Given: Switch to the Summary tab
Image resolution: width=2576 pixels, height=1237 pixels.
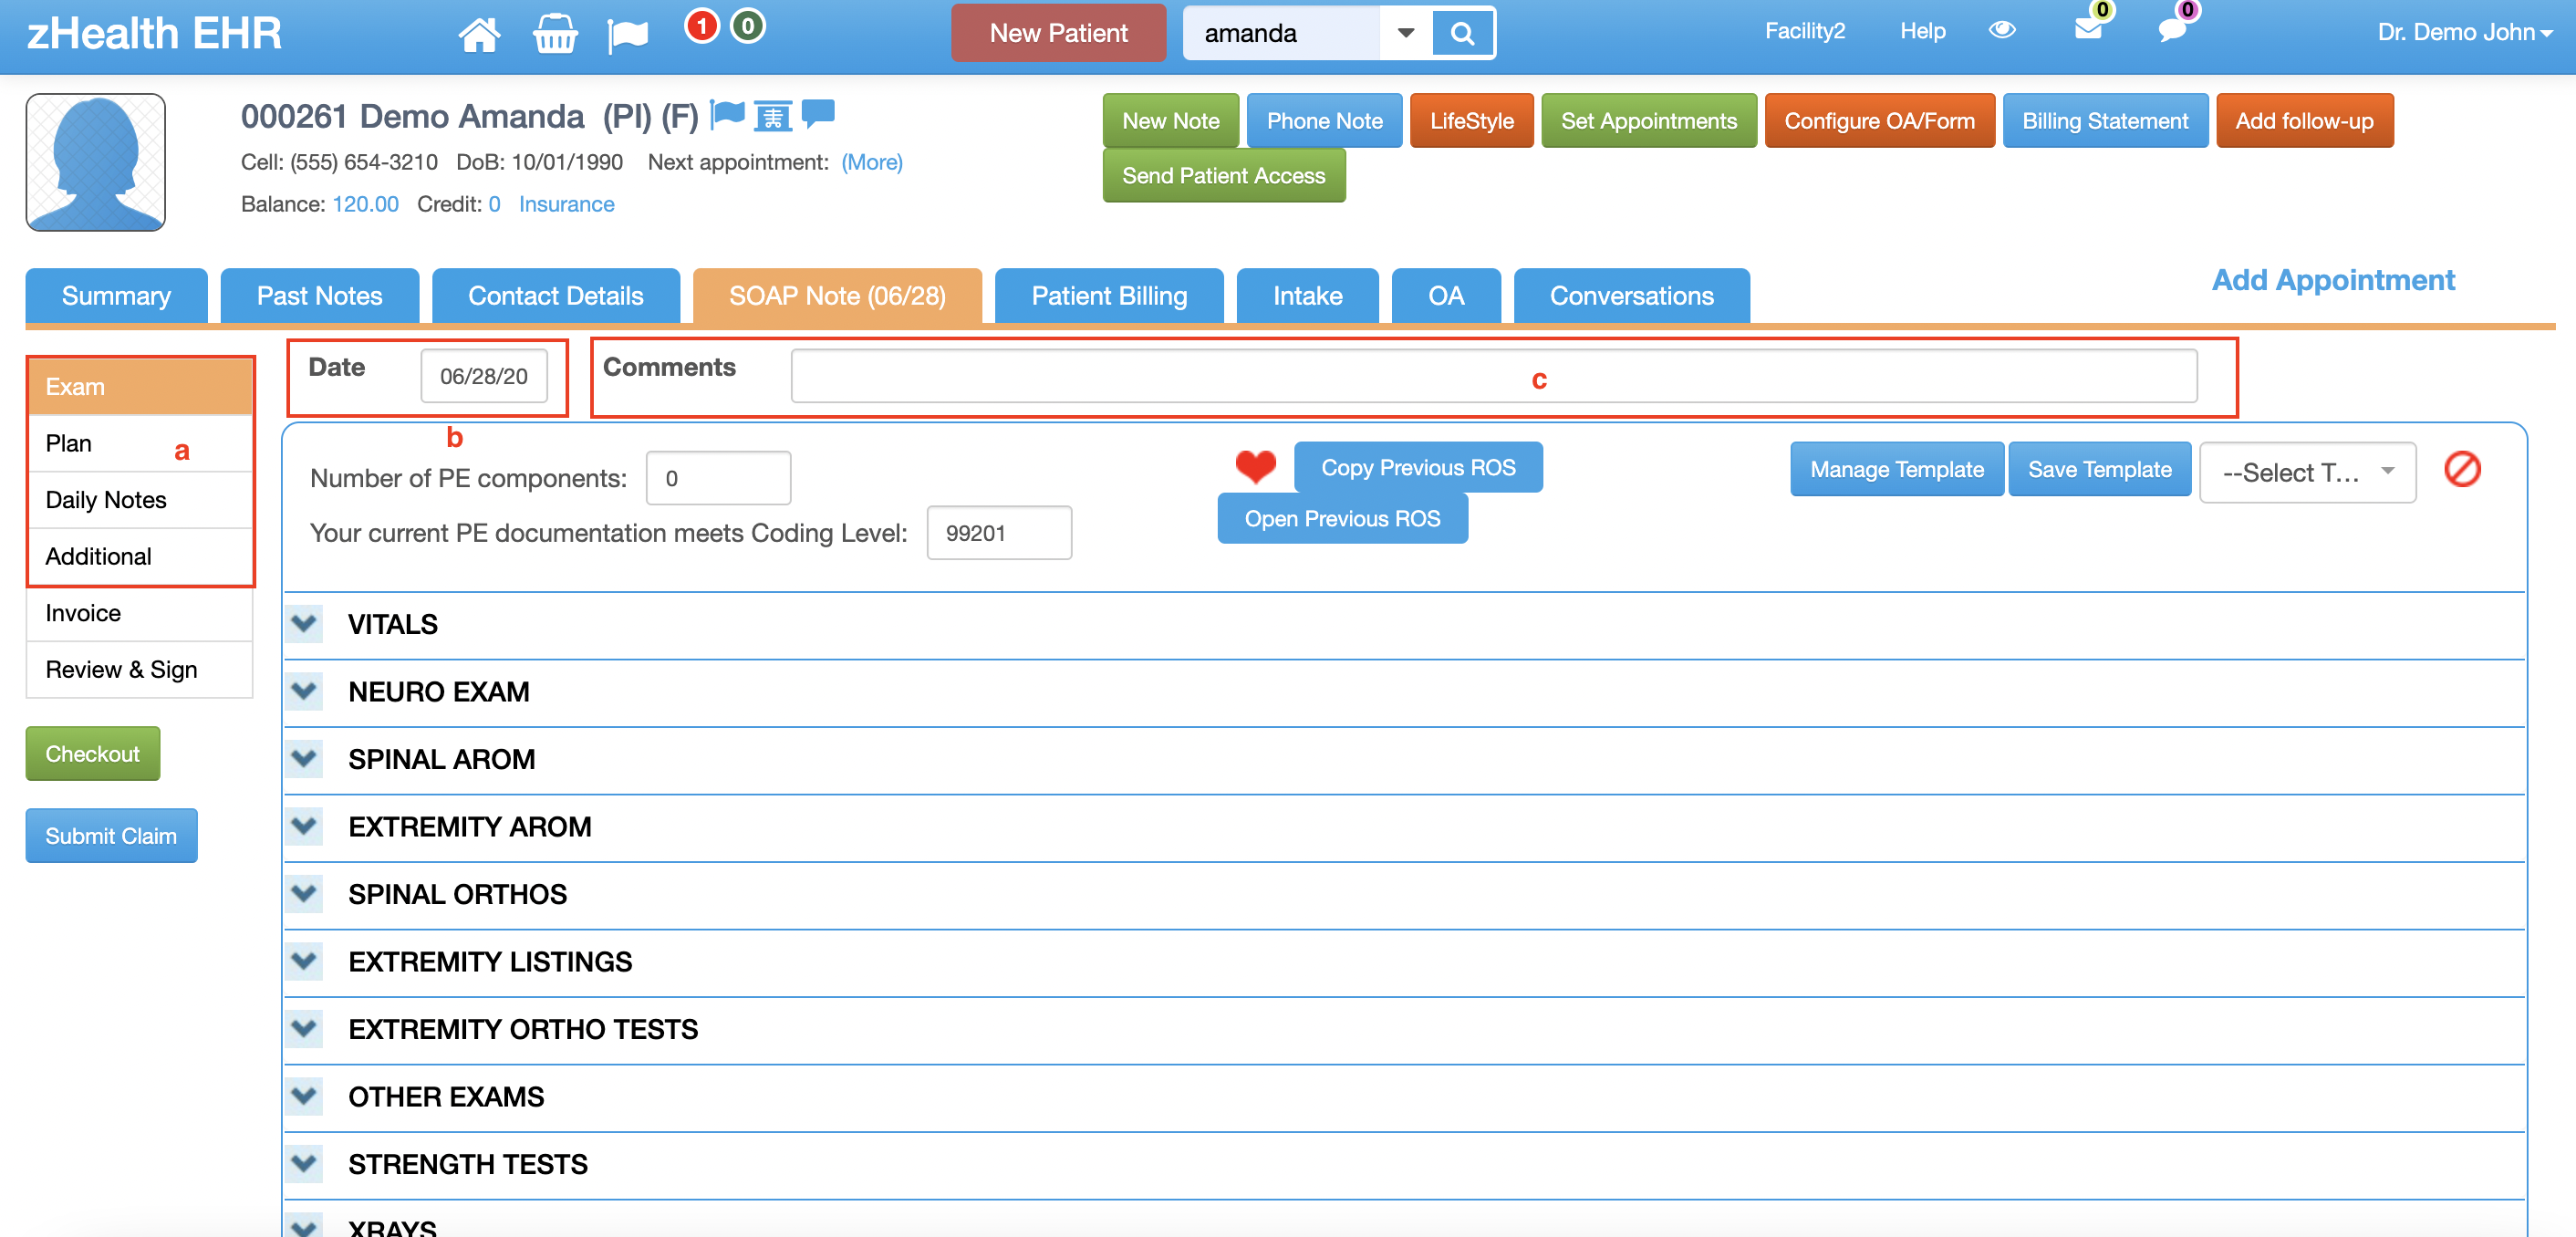Looking at the screenshot, I should [116, 296].
